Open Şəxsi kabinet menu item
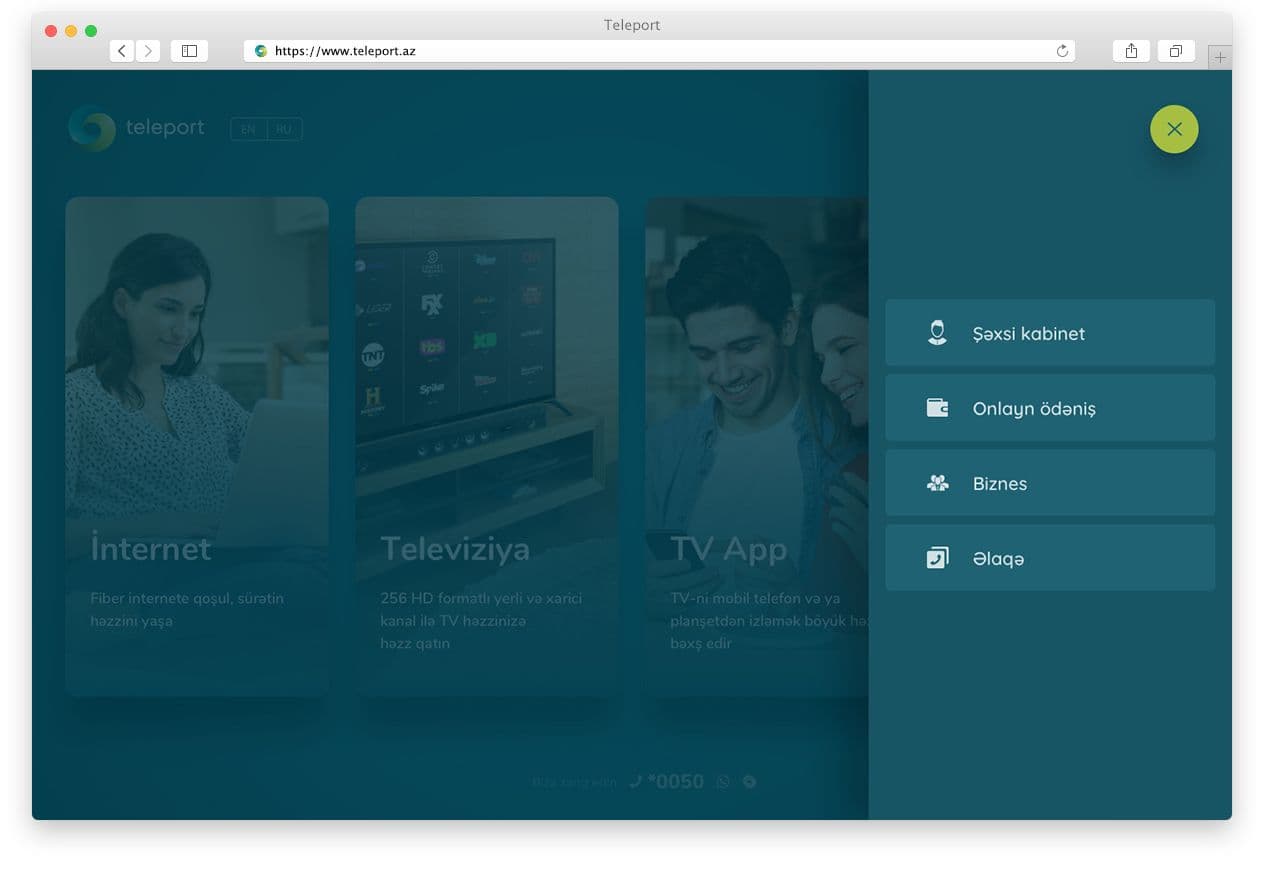Image resolution: width=1264 pixels, height=890 pixels. 1050,333
